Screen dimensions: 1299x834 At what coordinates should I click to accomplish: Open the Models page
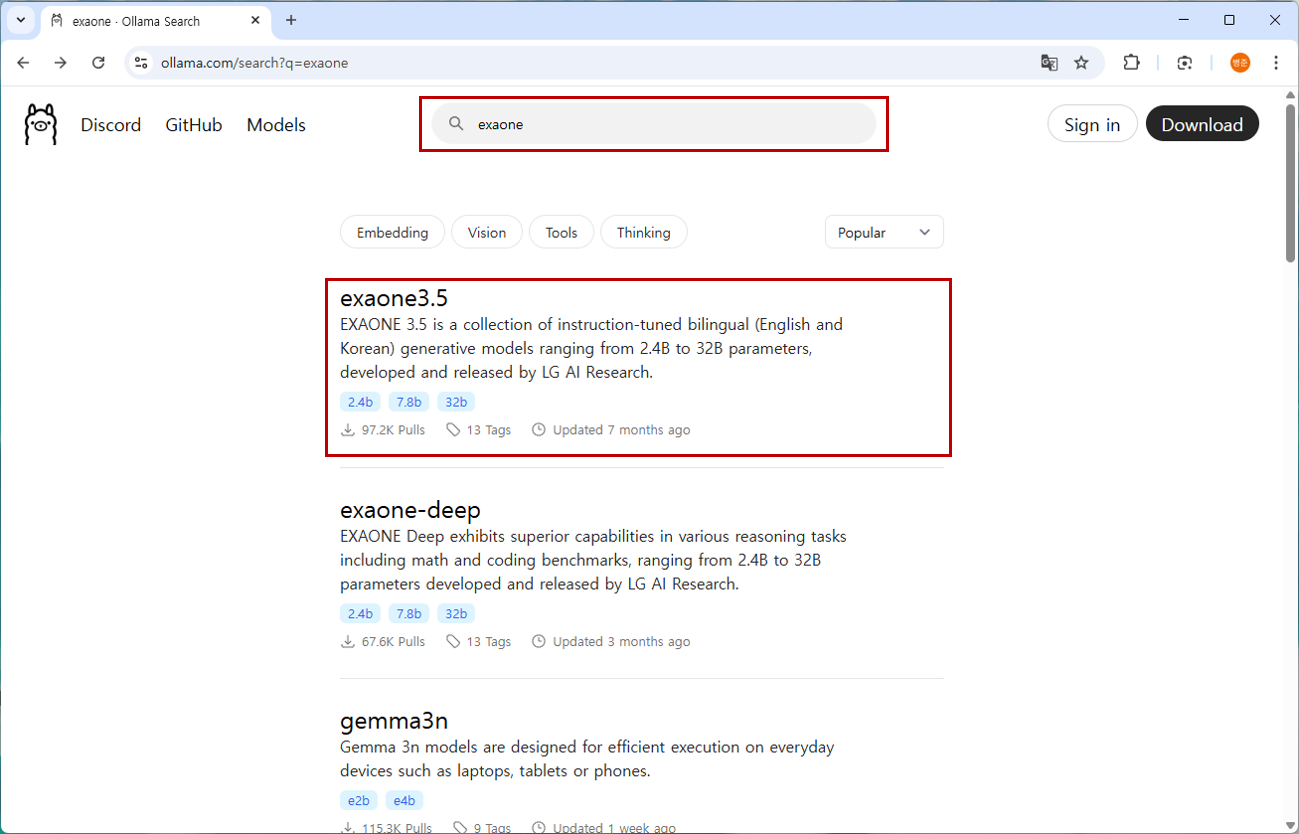[x=276, y=125]
